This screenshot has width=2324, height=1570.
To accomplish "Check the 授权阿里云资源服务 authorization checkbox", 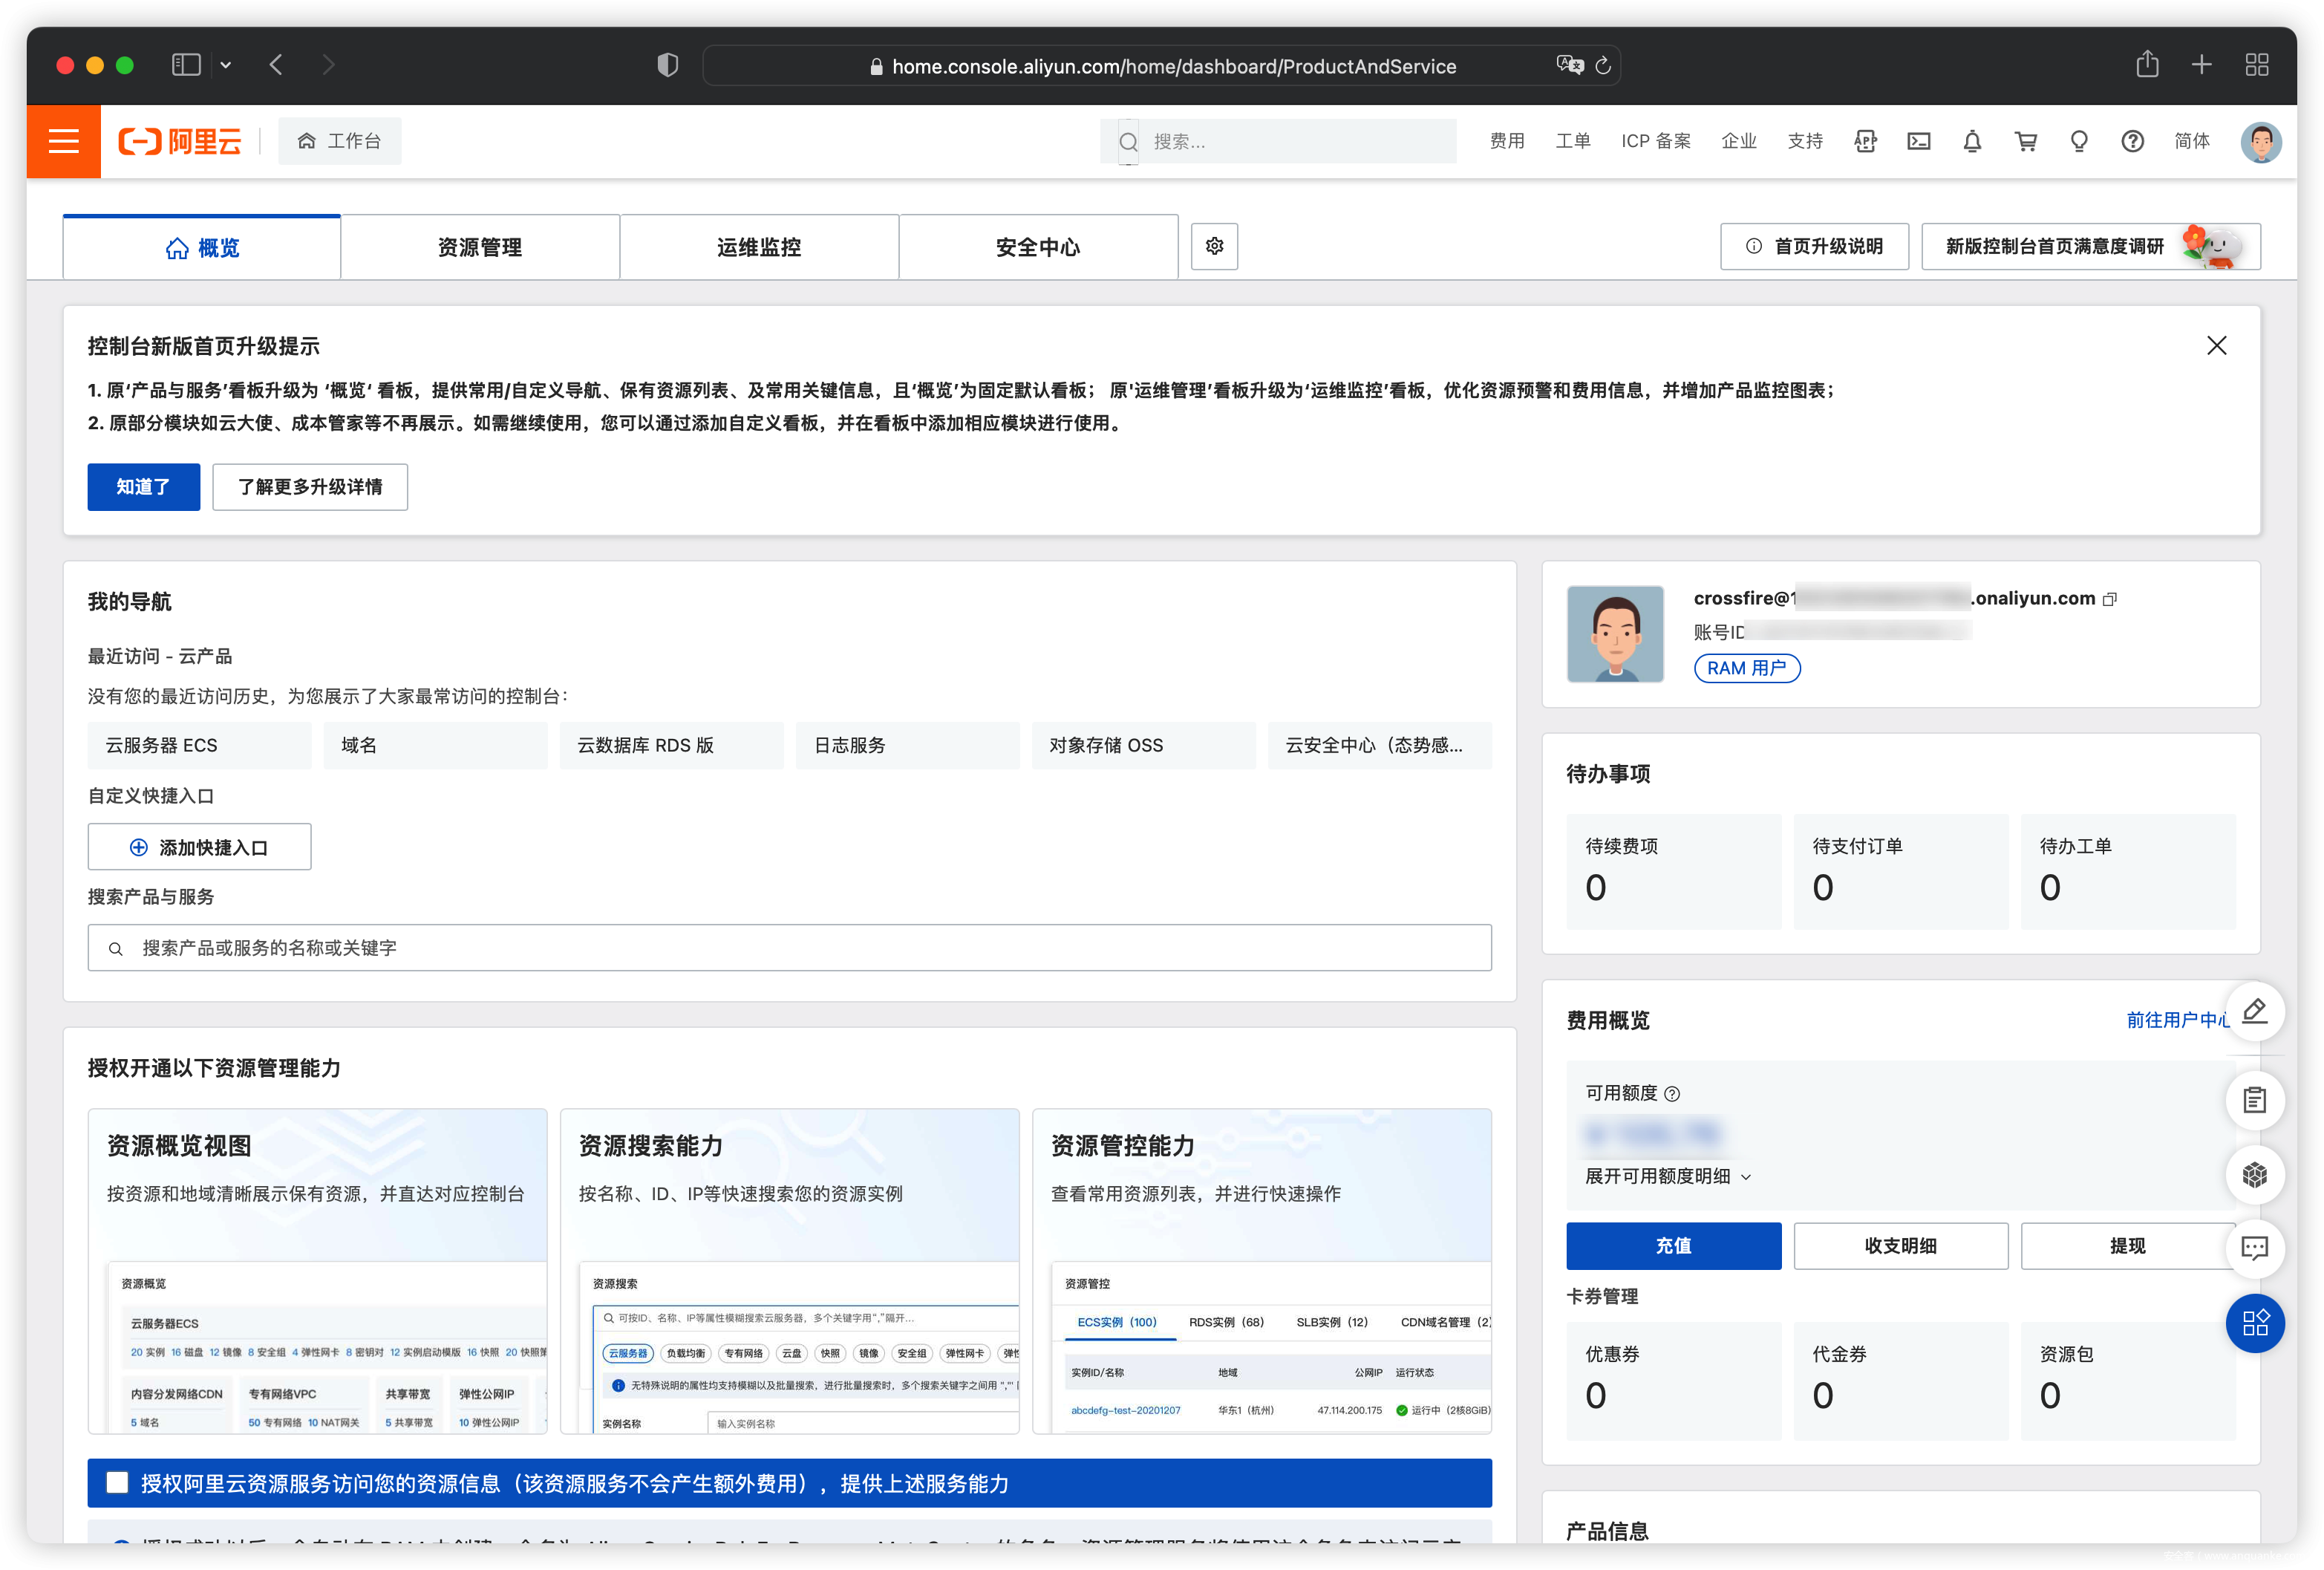I will [118, 1482].
